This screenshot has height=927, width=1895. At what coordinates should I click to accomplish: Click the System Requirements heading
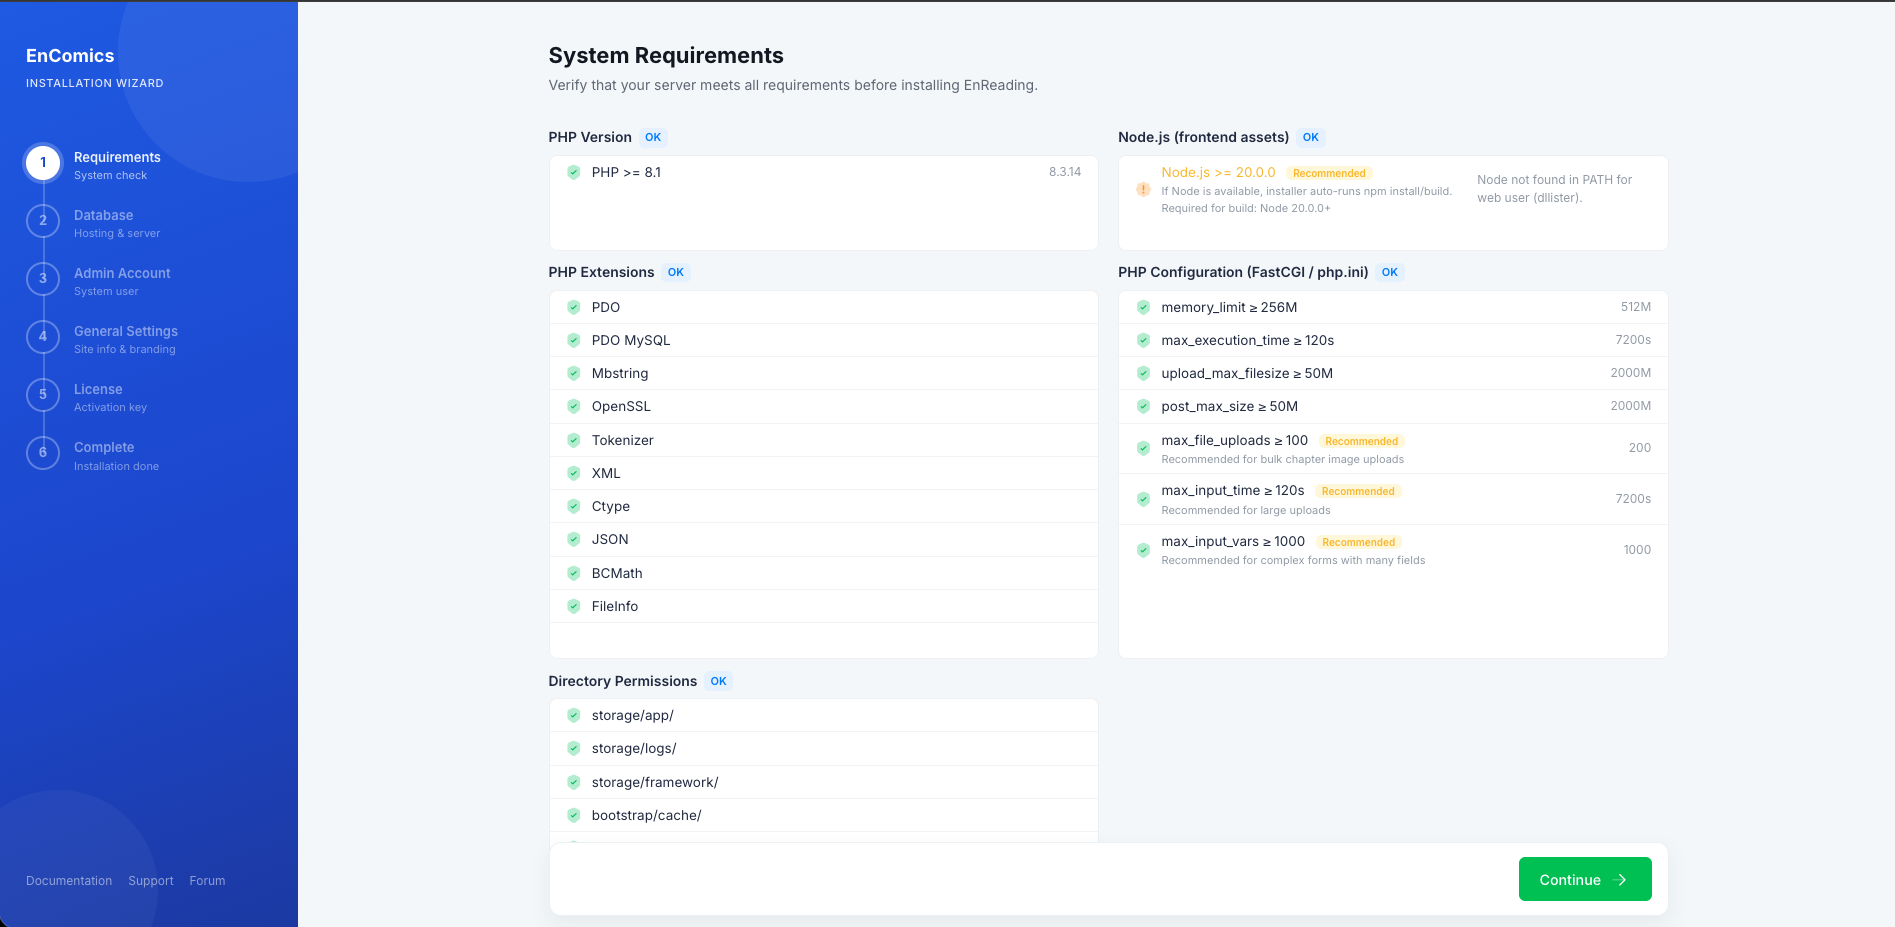[666, 56]
